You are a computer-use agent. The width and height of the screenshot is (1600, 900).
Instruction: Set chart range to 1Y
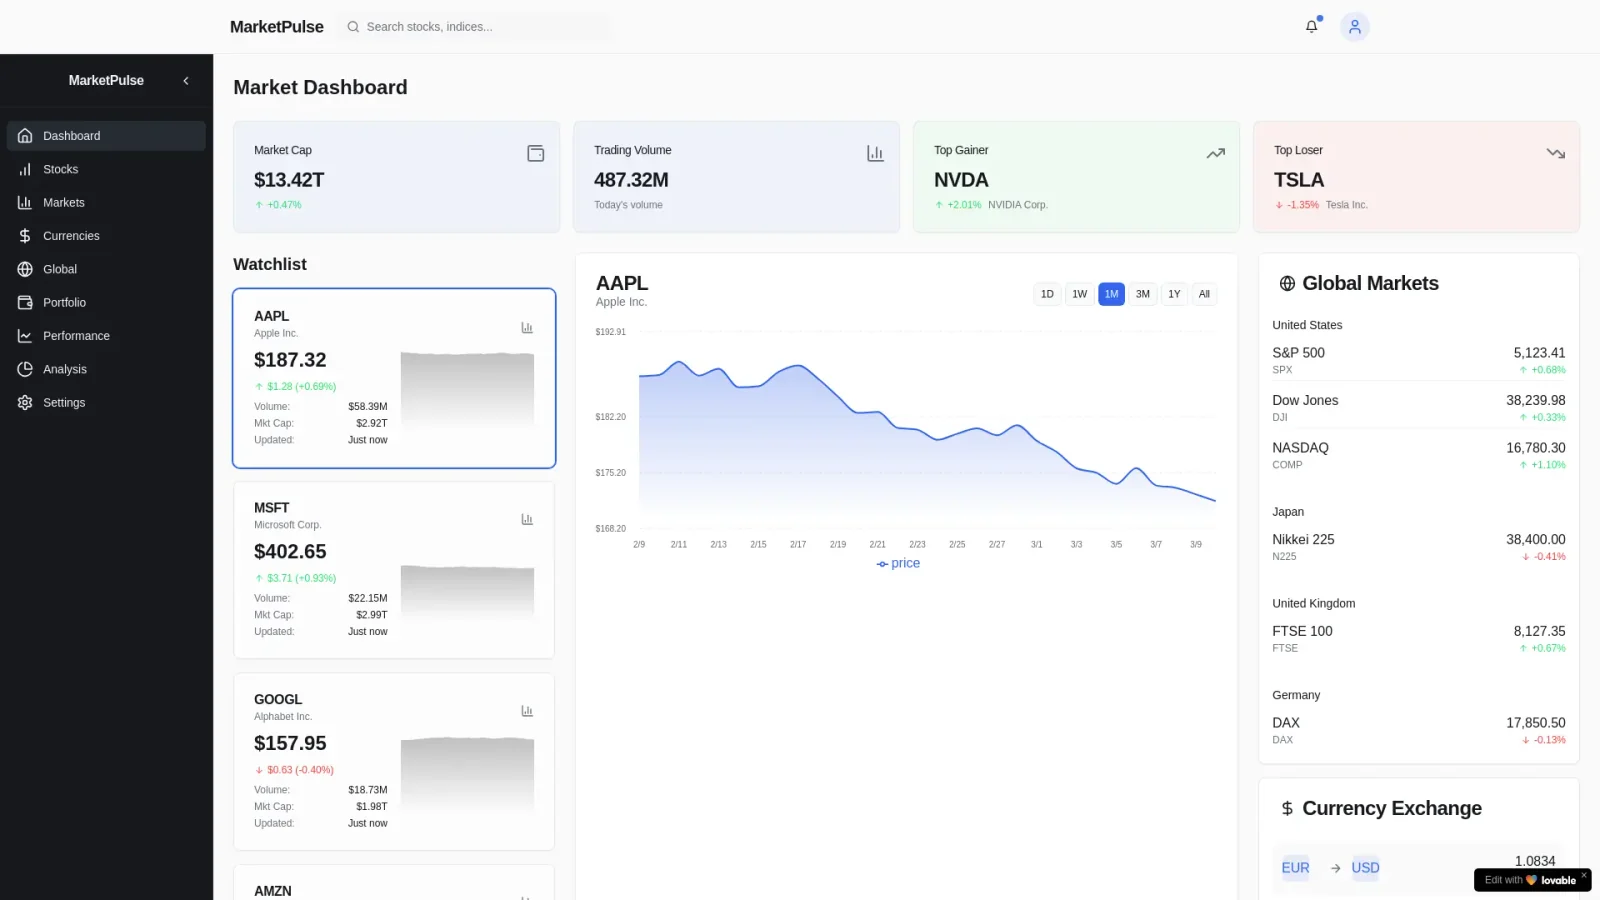(1174, 294)
